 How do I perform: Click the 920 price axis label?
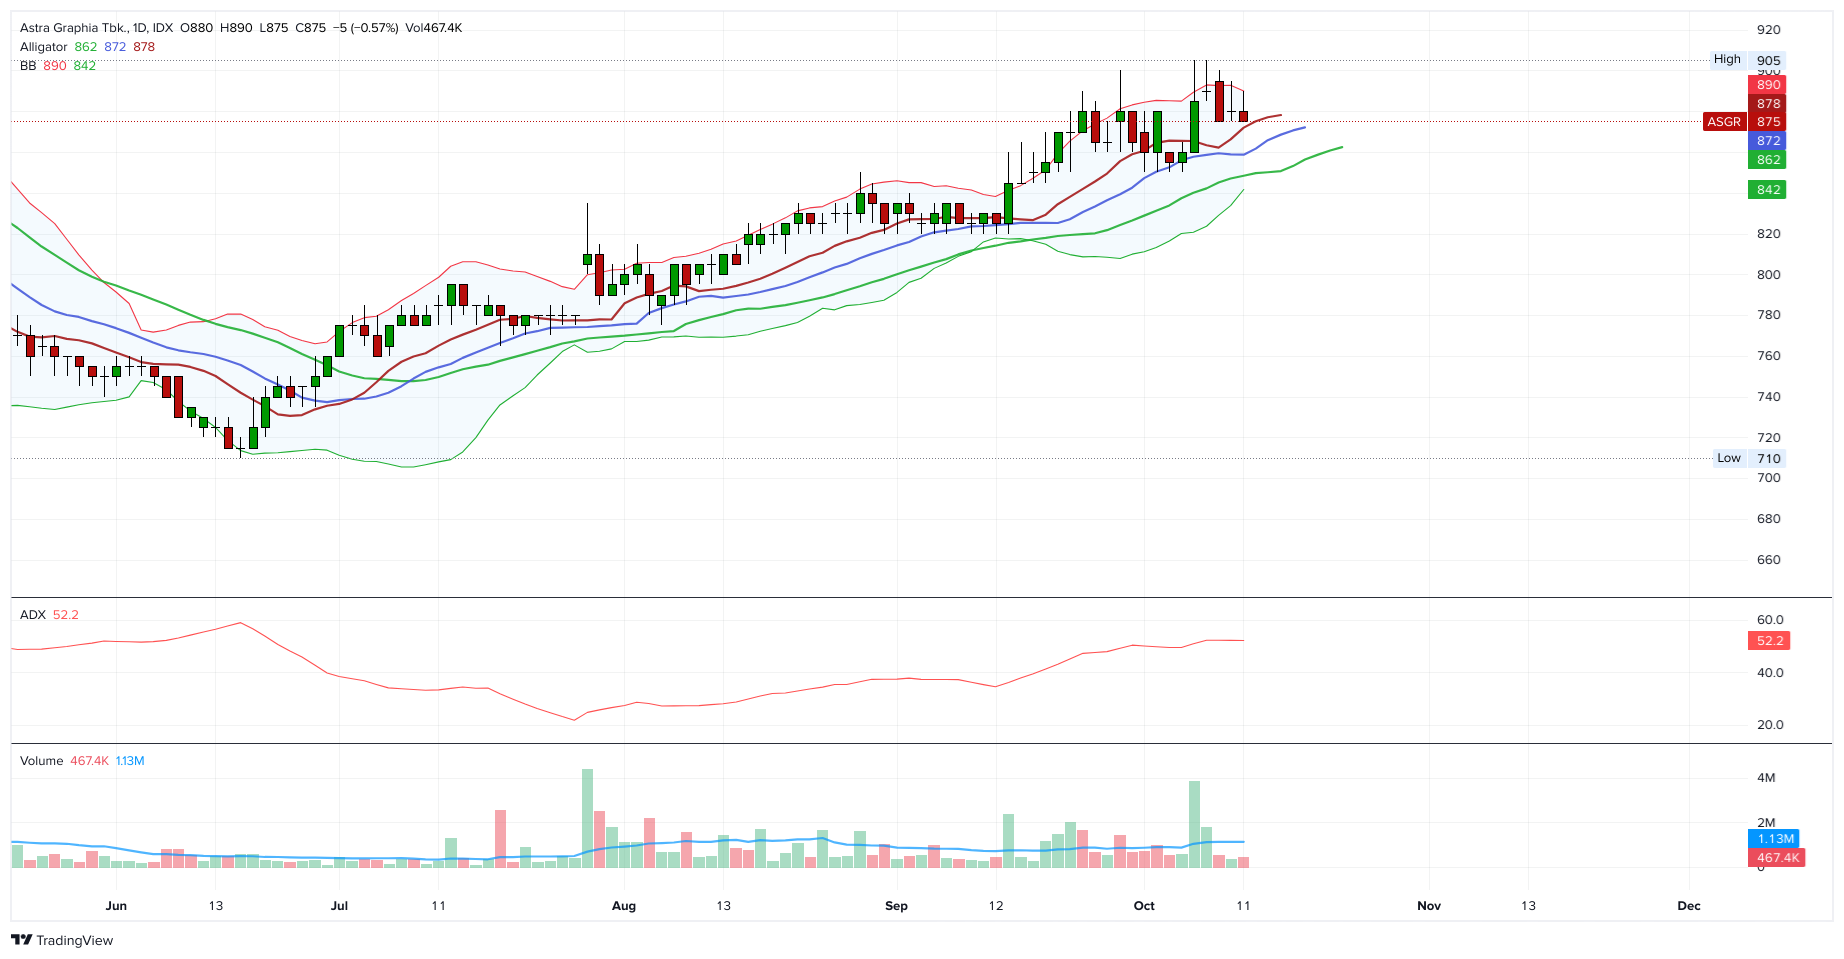point(1769,30)
